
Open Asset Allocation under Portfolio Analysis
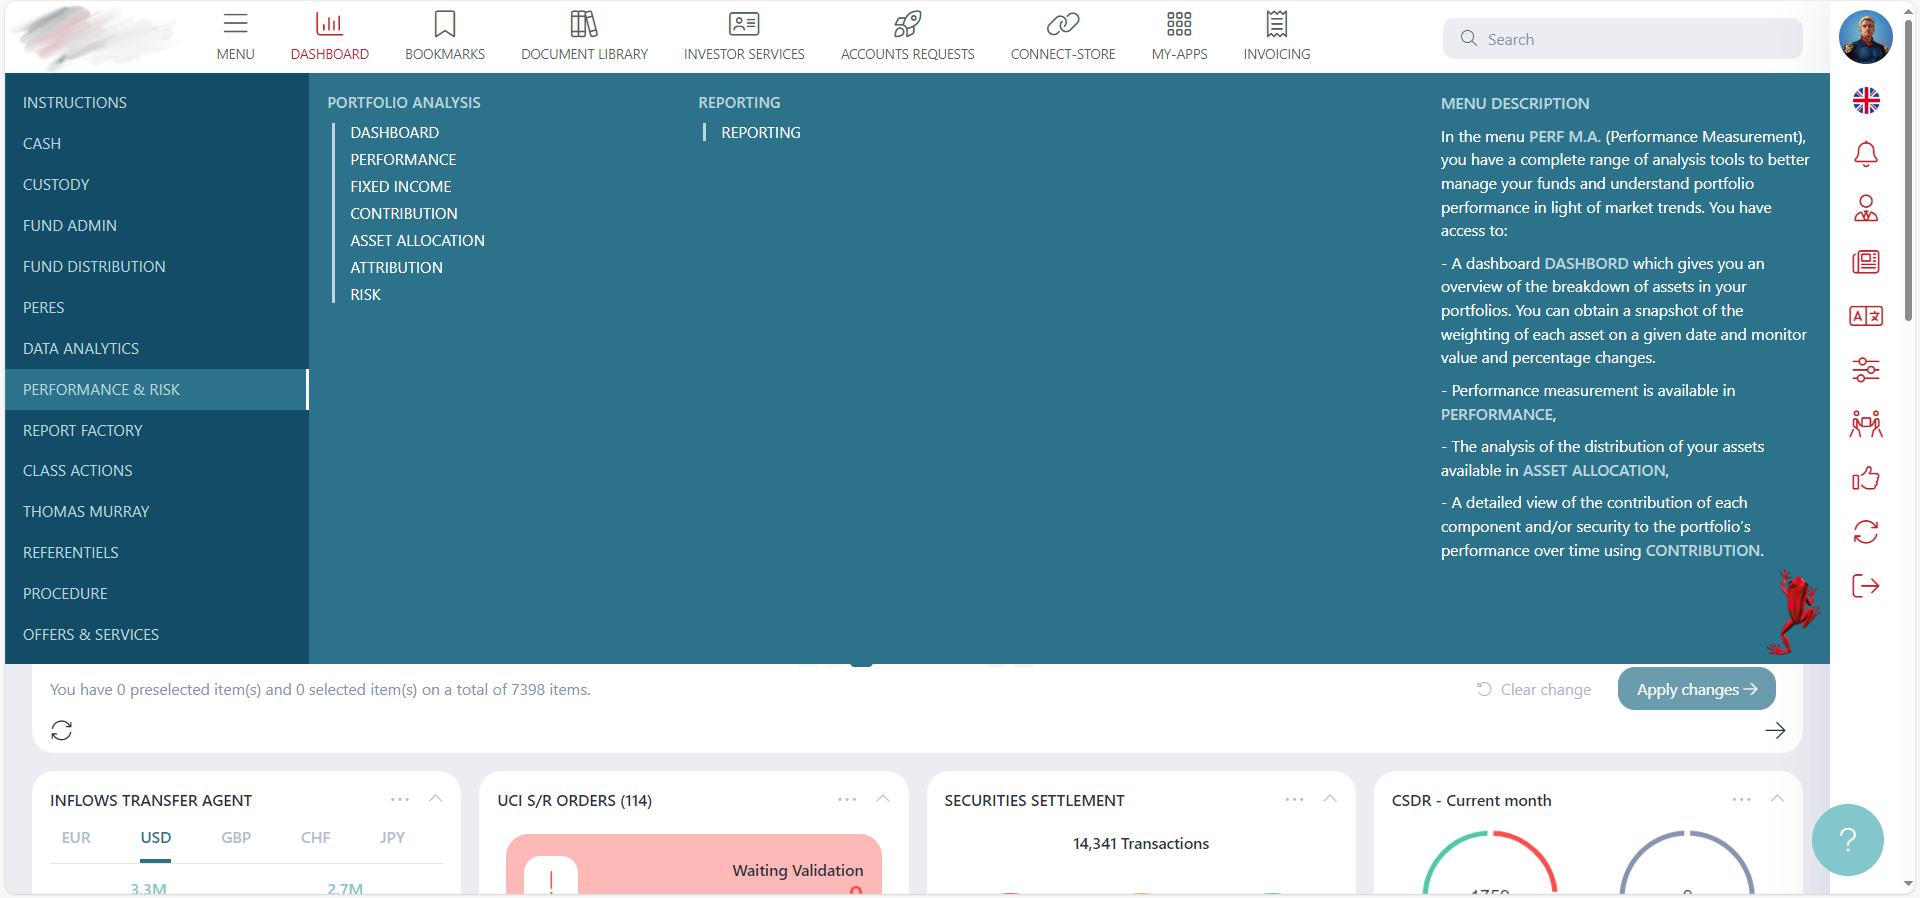[x=417, y=241]
